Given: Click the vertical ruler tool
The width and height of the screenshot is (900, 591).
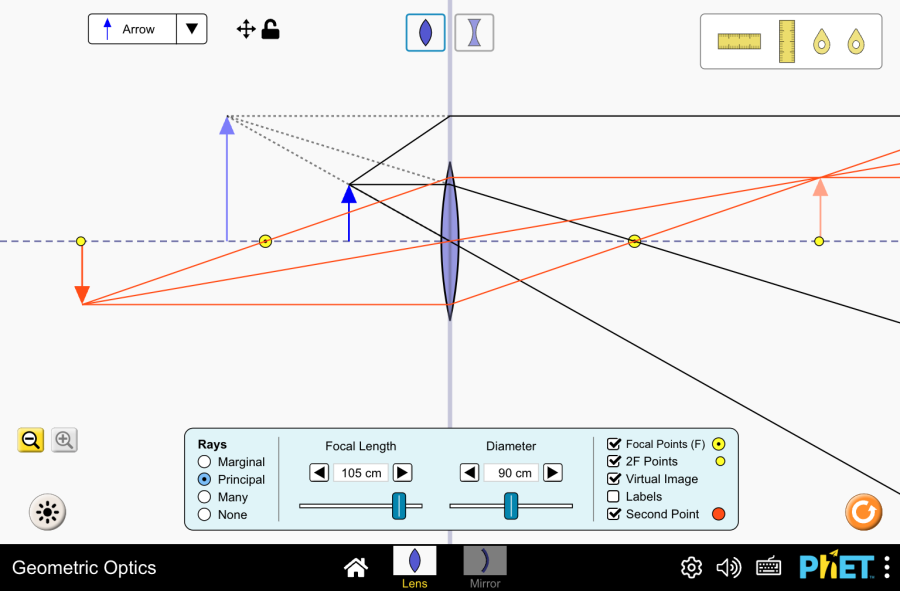Looking at the screenshot, I should click(x=787, y=41).
